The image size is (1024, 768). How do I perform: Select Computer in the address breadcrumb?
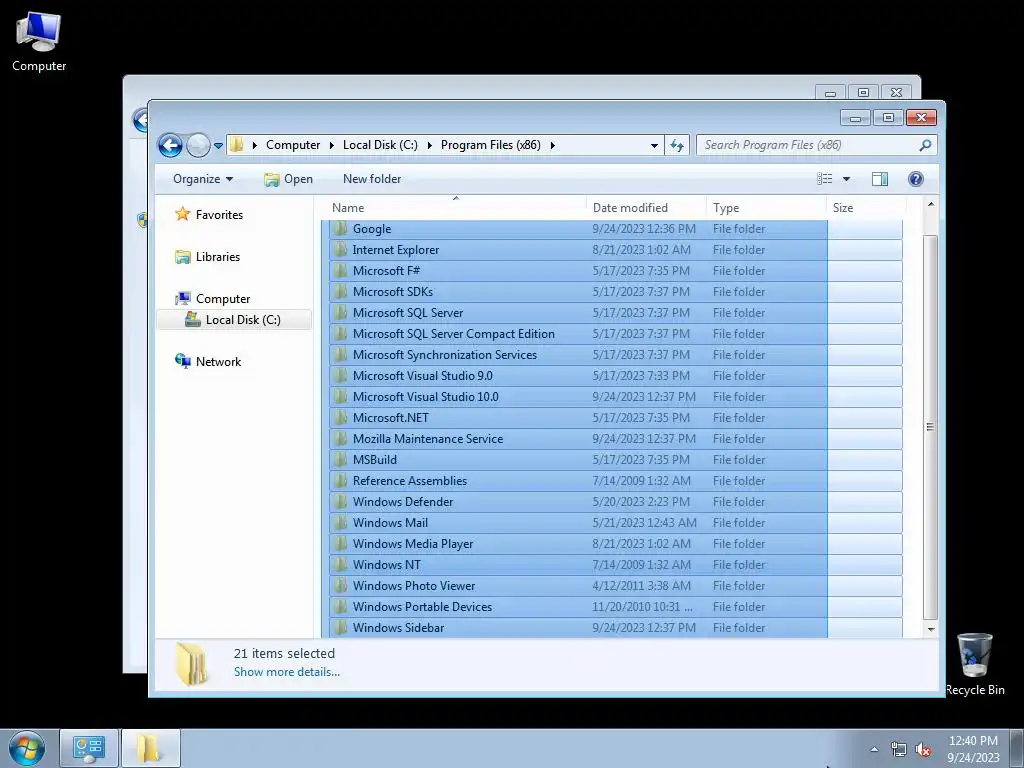[x=293, y=145]
